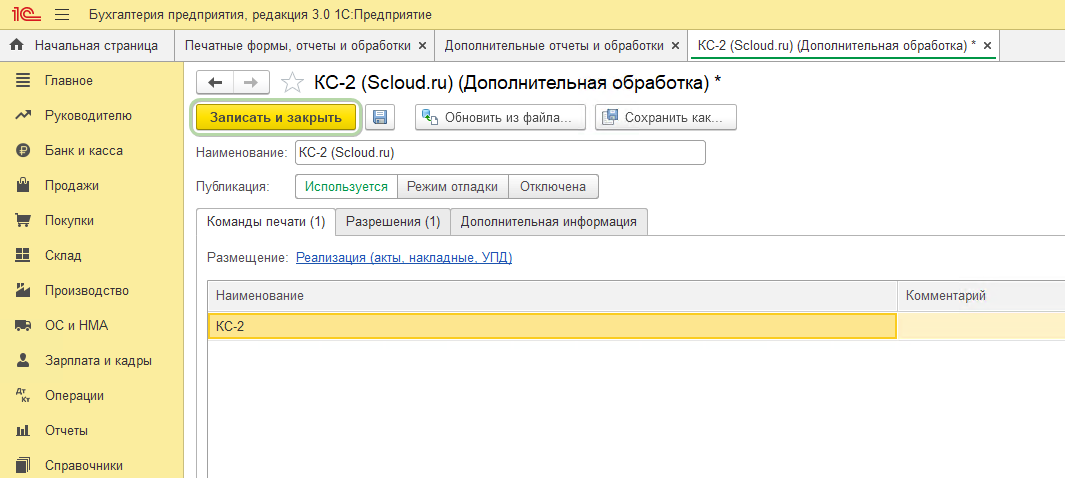This screenshot has height=478, width=1065.
Task: Open the ОС и НМА section label
Action: tap(76, 326)
